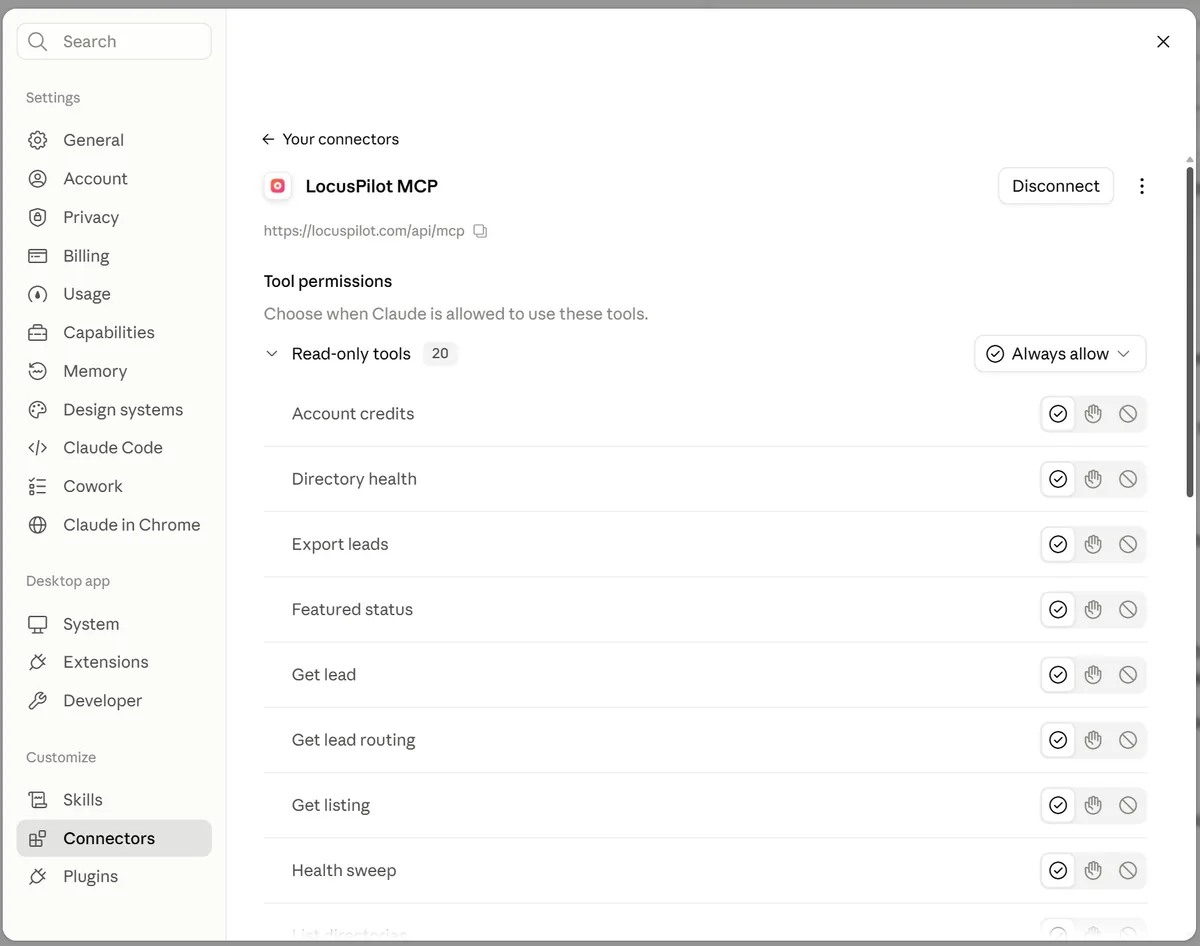Open Claude in Chrome settings
The image size is (1200, 946).
click(x=114, y=525)
